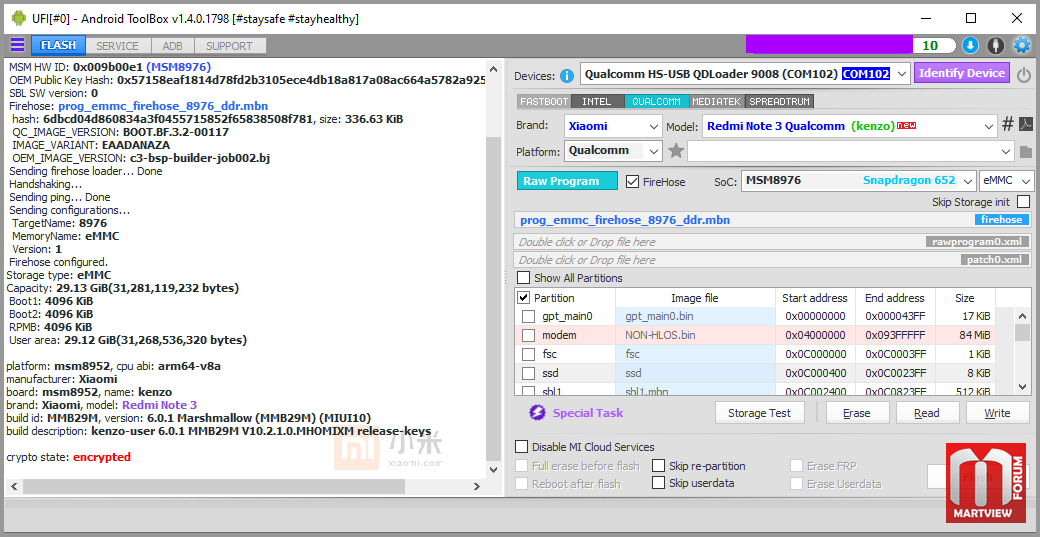Click the power icon beside Identify Device
1040x537 pixels.
coord(1023,74)
